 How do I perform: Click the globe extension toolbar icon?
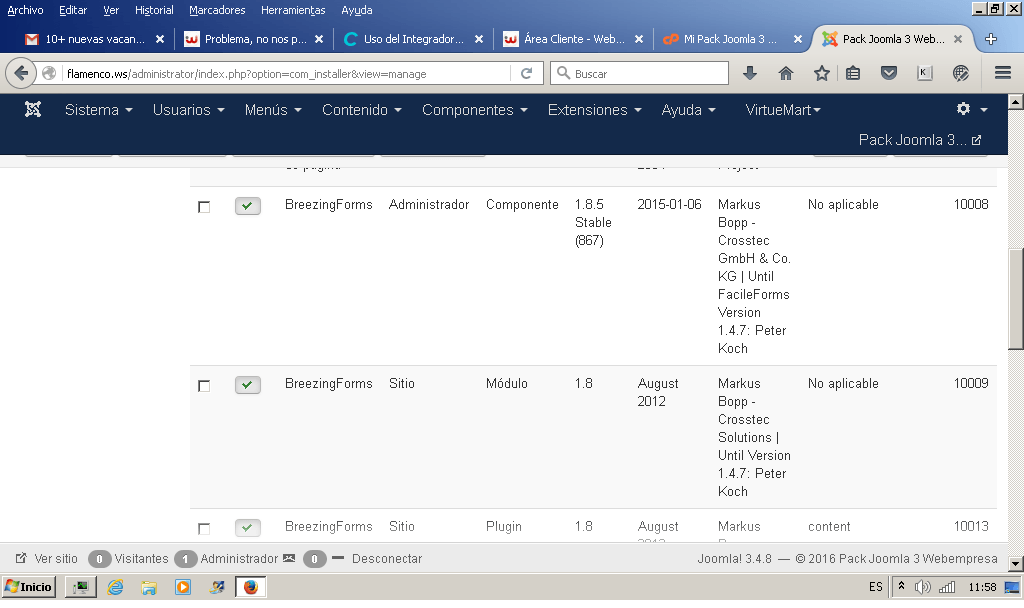pos(961,73)
